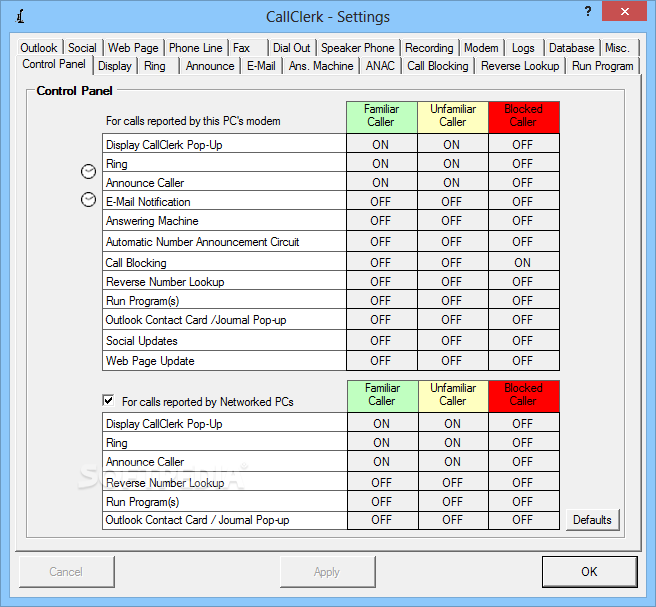656x607 pixels.
Task: Click the modem Unfamiliar Caller yellow header
Action: pyautogui.click(x=453, y=116)
